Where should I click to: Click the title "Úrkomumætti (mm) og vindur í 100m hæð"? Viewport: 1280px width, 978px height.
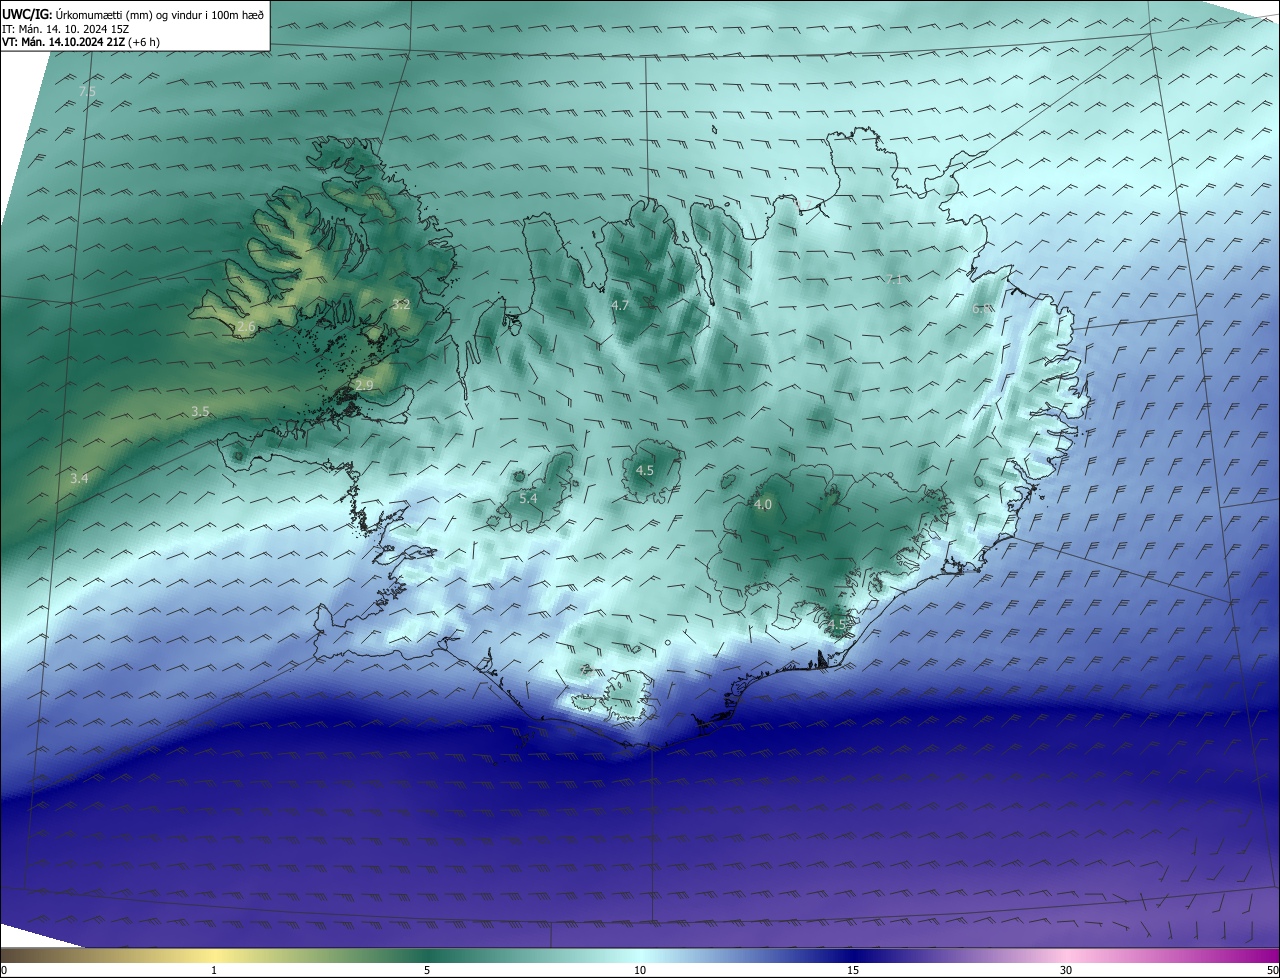pyautogui.click(x=160, y=13)
